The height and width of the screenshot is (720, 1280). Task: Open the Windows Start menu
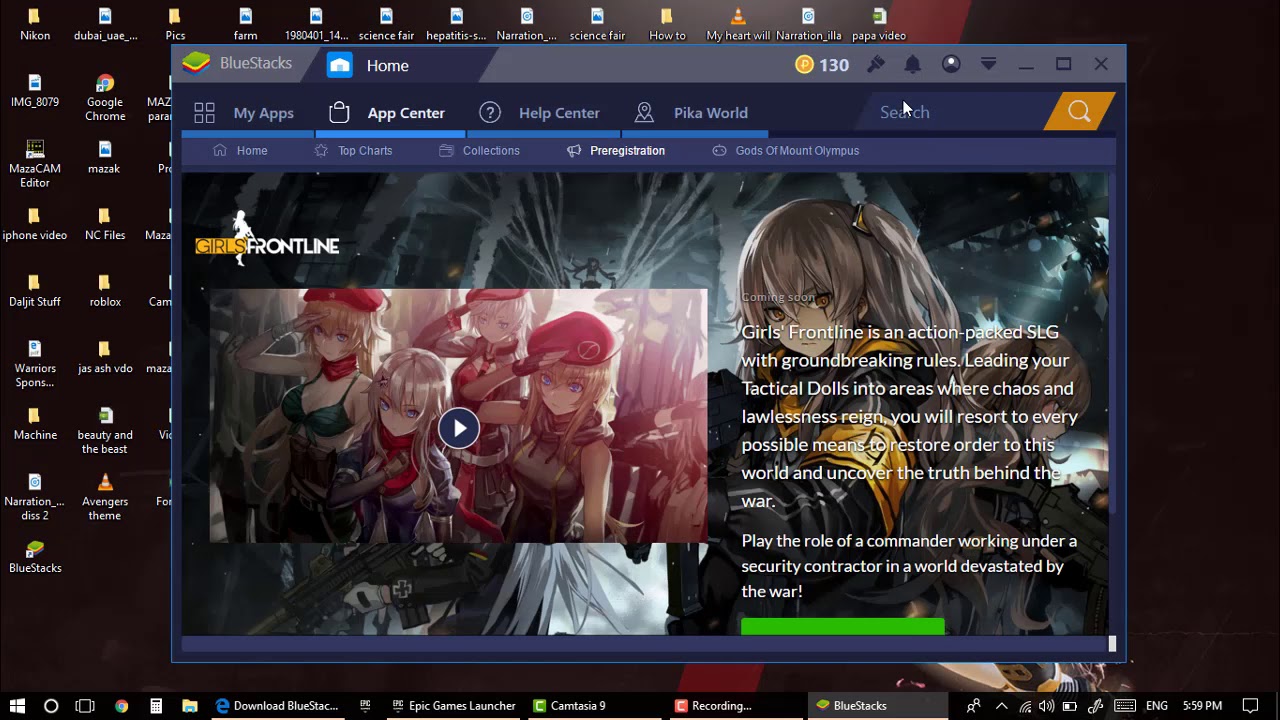pos(17,705)
